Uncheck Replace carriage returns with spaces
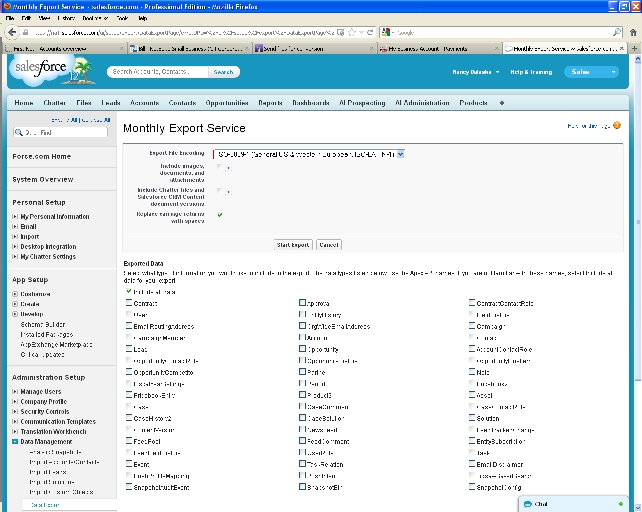 pos(220,215)
